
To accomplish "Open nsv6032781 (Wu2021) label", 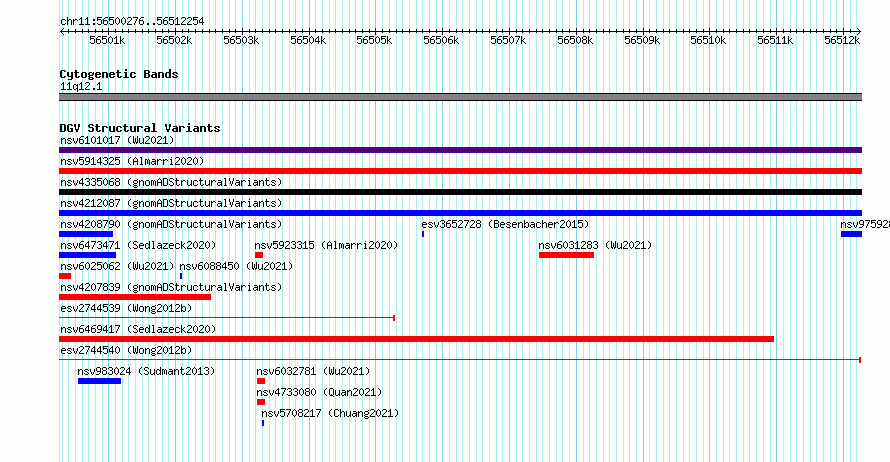I will point(313,371).
